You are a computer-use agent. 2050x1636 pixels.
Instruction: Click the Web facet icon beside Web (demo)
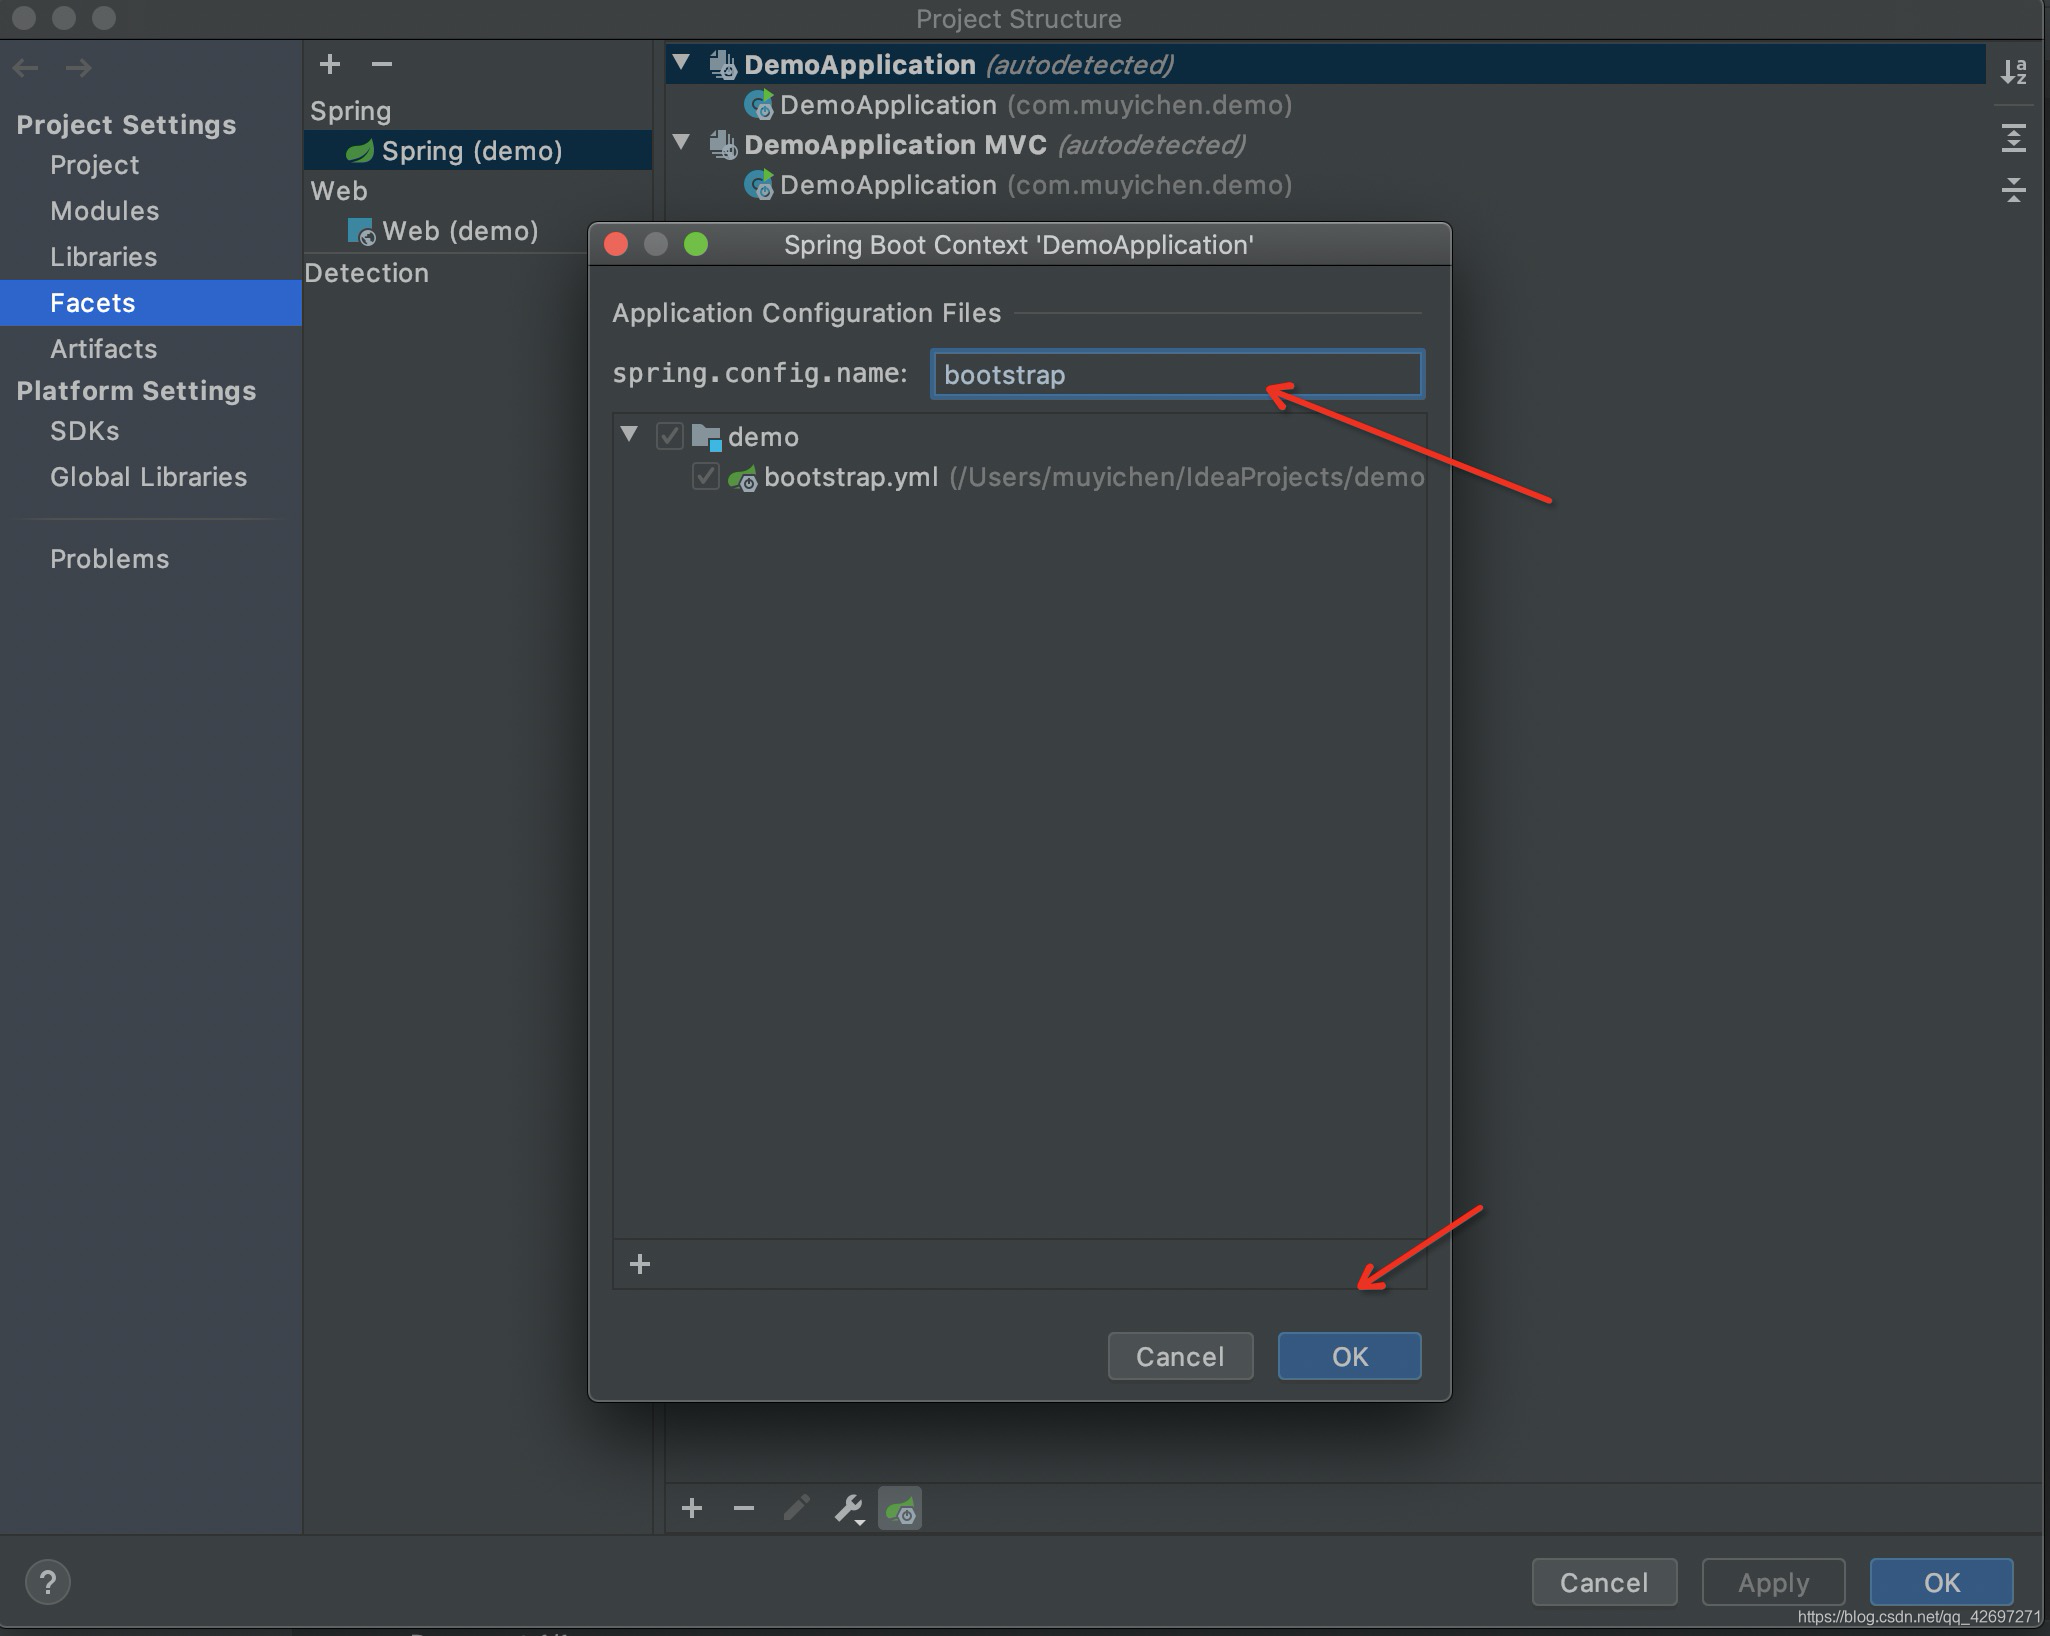[361, 232]
